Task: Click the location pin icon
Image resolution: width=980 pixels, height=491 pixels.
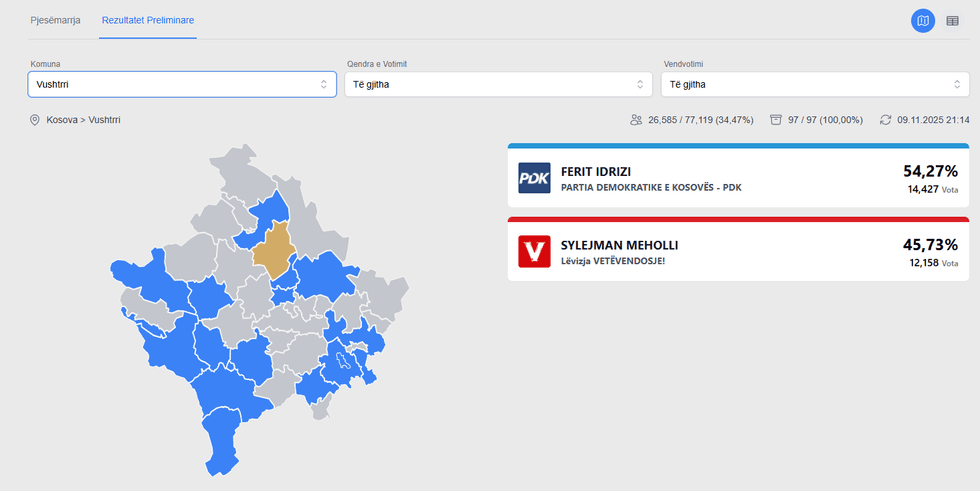Action: click(34, 120)
